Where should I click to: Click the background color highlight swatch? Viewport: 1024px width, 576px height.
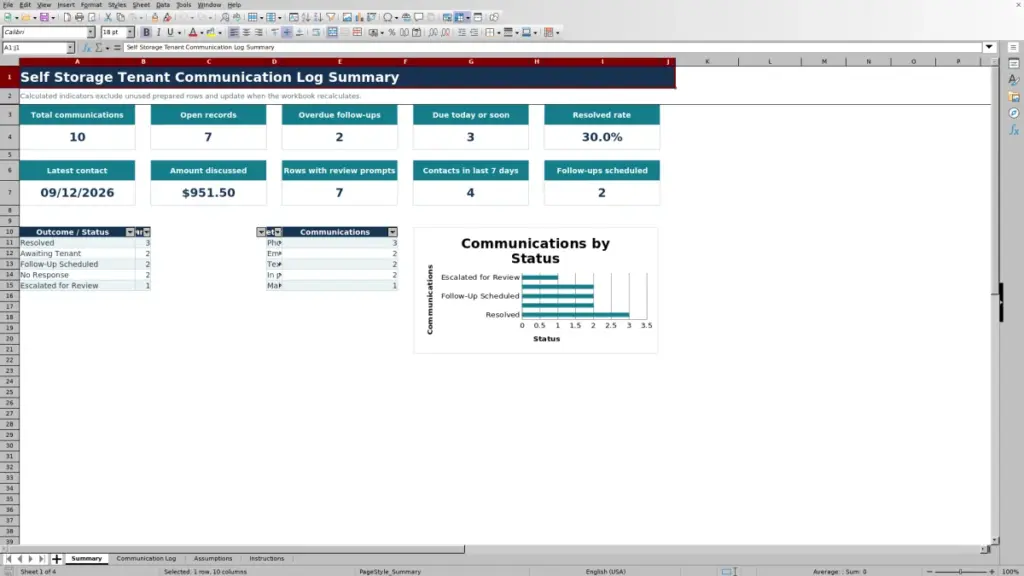click(x=210, y=32)
